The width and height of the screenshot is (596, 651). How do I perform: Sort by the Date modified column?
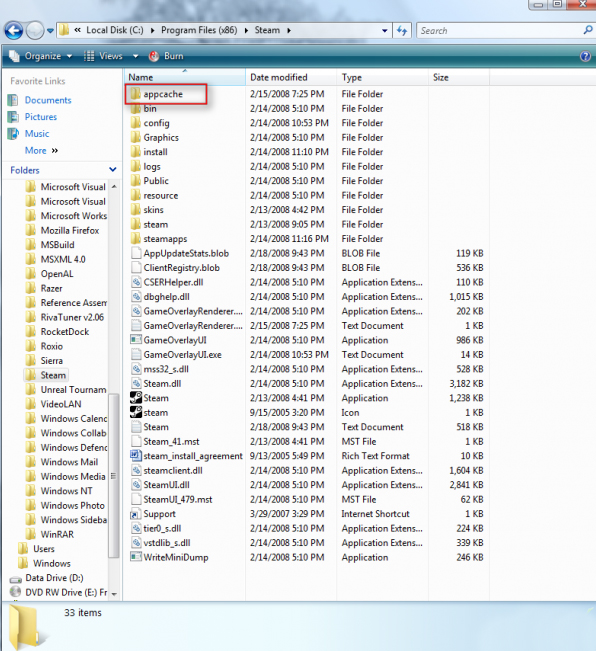click(x=291, y=77)
